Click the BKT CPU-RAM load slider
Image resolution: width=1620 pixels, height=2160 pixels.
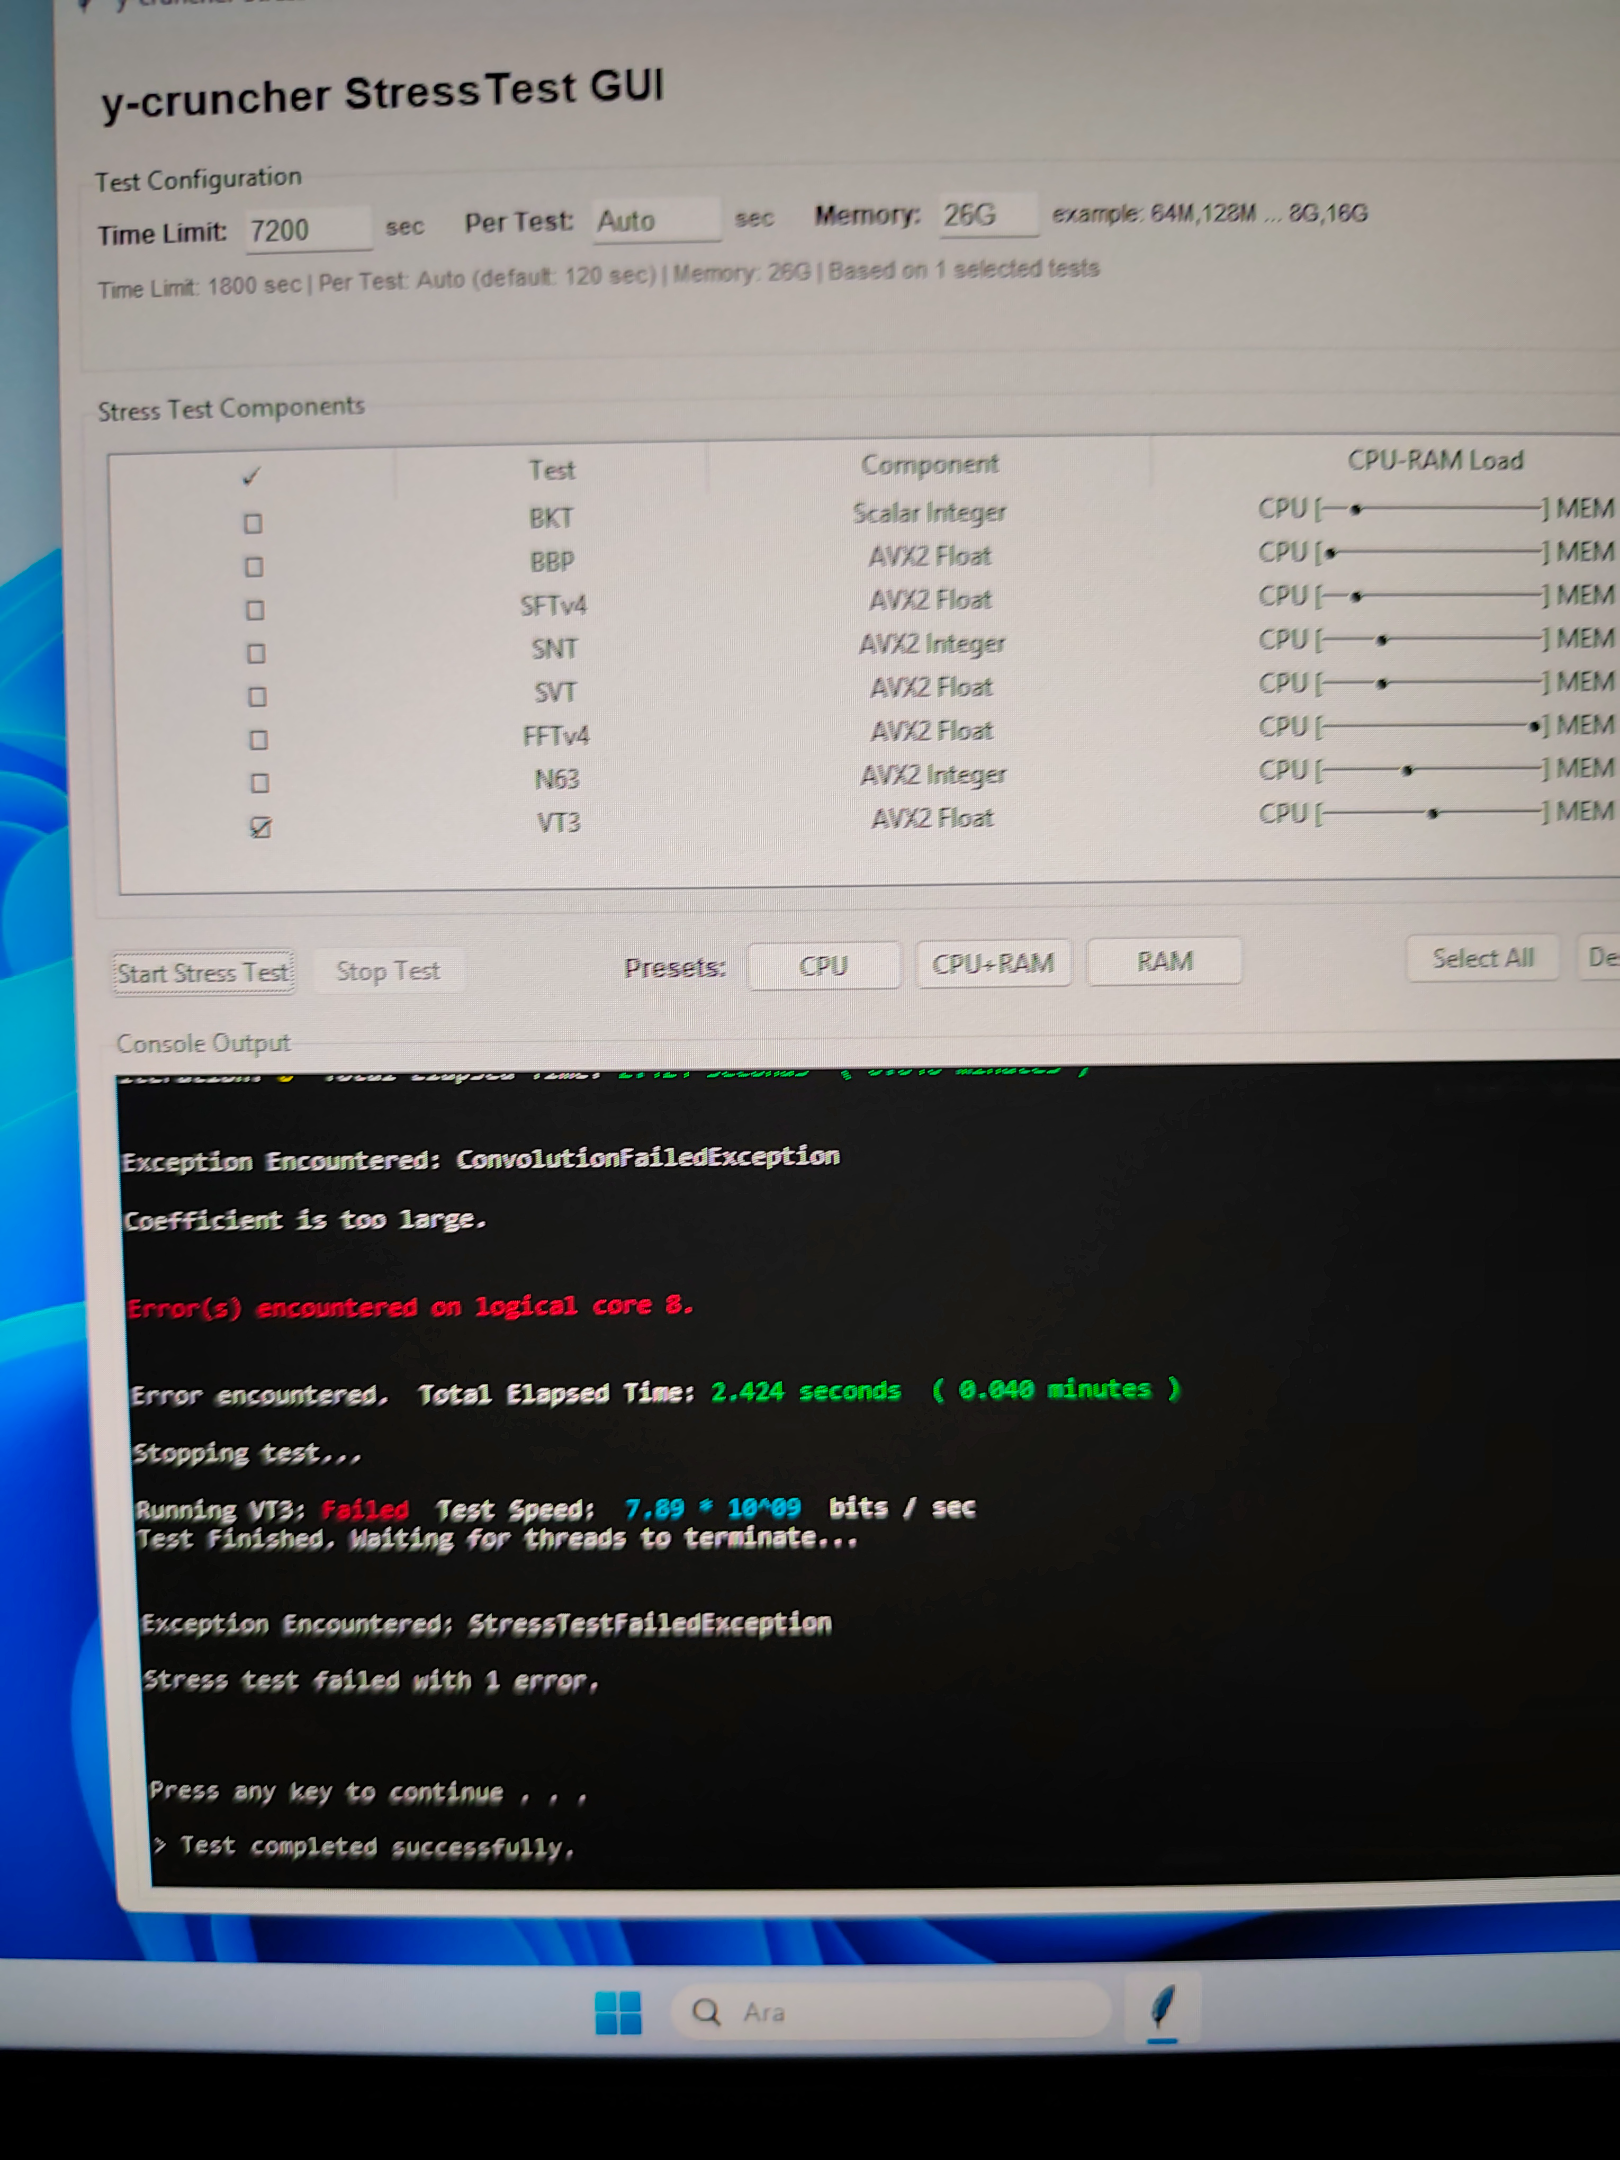coord(1434,509)
